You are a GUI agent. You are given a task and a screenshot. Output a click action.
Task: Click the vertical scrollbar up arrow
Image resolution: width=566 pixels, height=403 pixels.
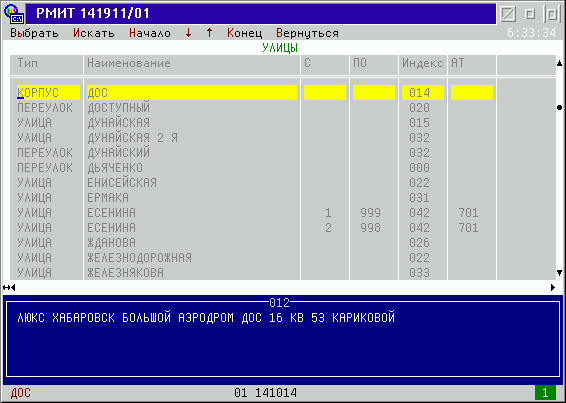pyautogui.click(x=560, y=63)
